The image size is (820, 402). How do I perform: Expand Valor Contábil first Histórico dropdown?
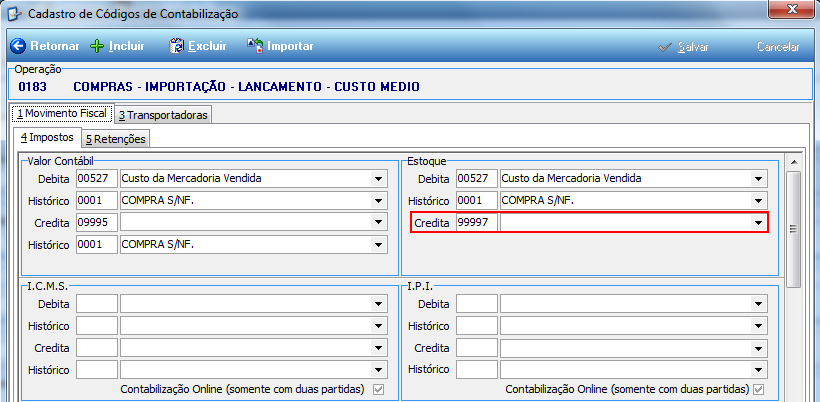[378, 201]
